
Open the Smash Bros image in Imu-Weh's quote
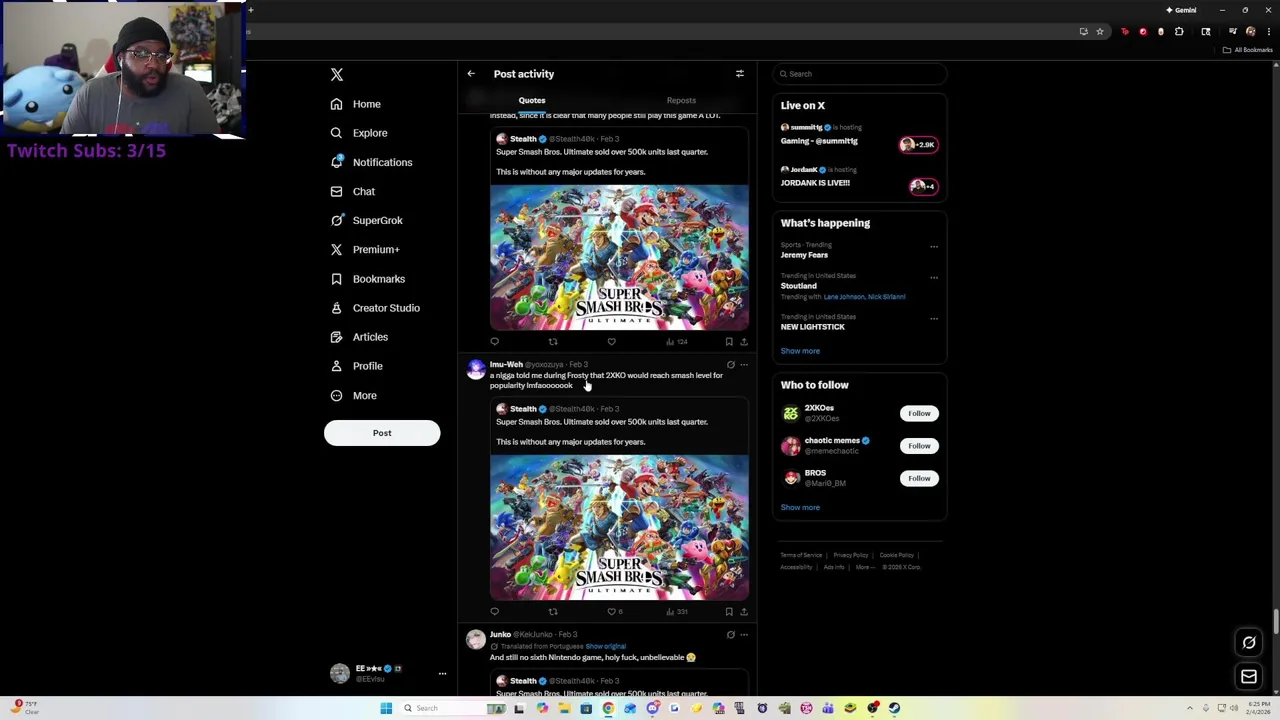coord(619,527)
